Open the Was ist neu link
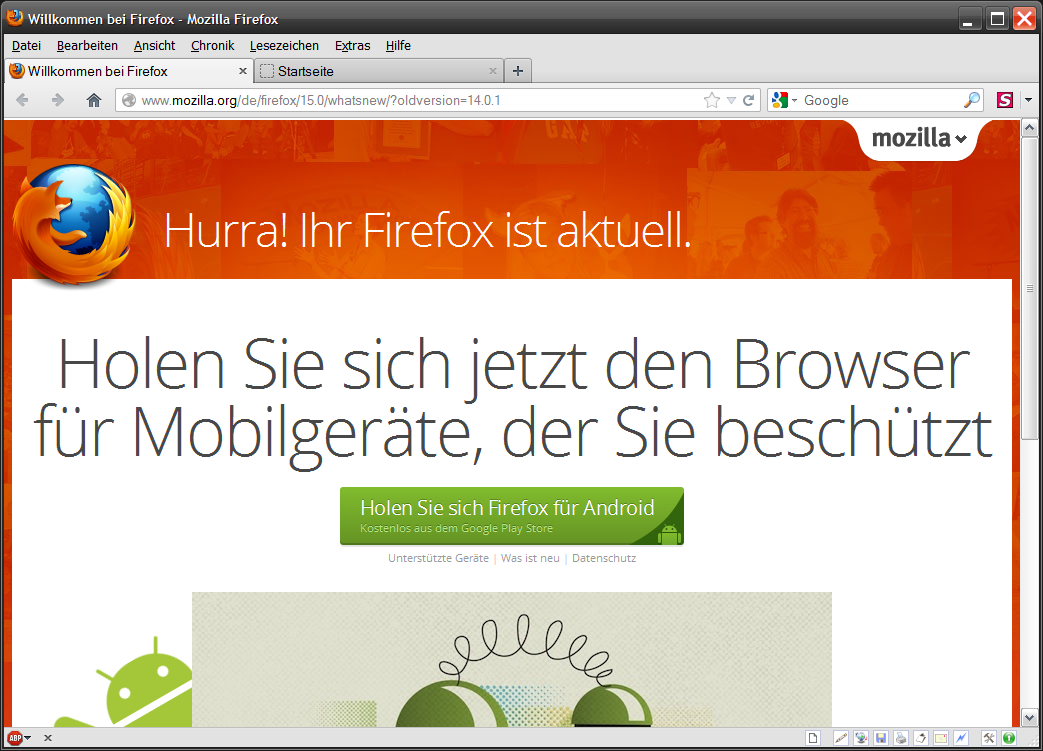This screenshot has width=1043, height=751. pyautogui.click(x=530, y=558)
